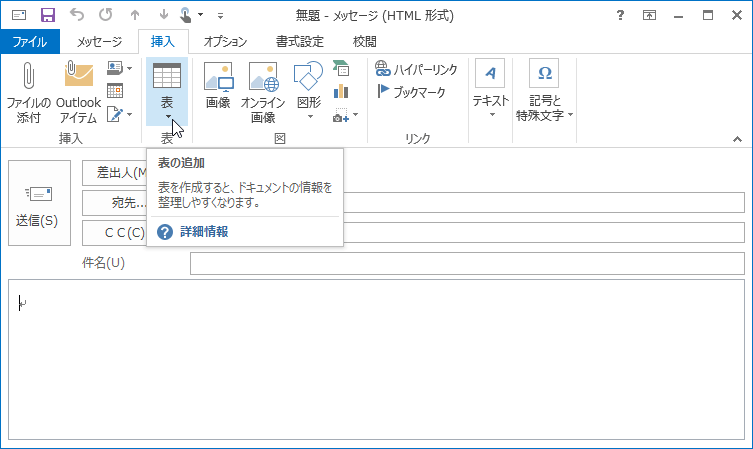Click the screenshot camera icon
The height and width of the screenshot is (449, 753).
[340, 115]
